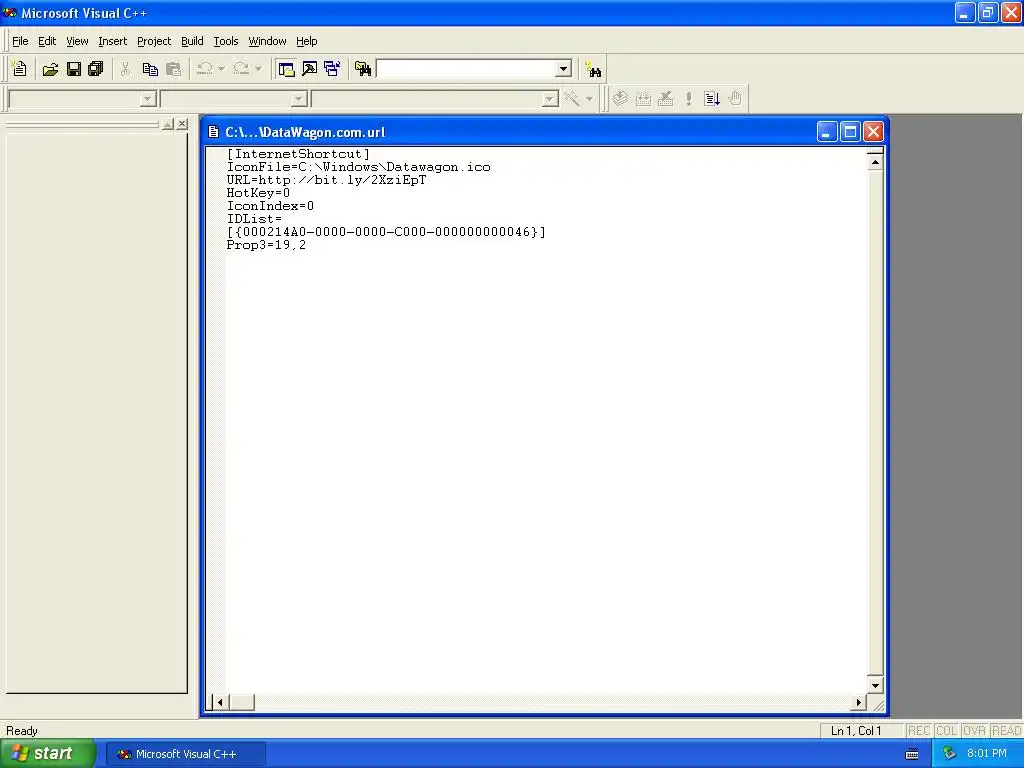Click the HotKey=0 line
Screen dimensions: 1024x768
[x=258, y=193]
